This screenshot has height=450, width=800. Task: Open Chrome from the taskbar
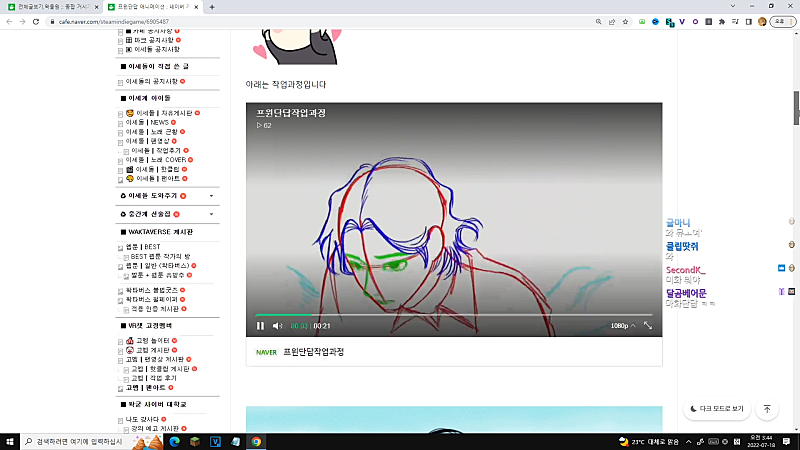pyautogui.click(x=256, y=442)
